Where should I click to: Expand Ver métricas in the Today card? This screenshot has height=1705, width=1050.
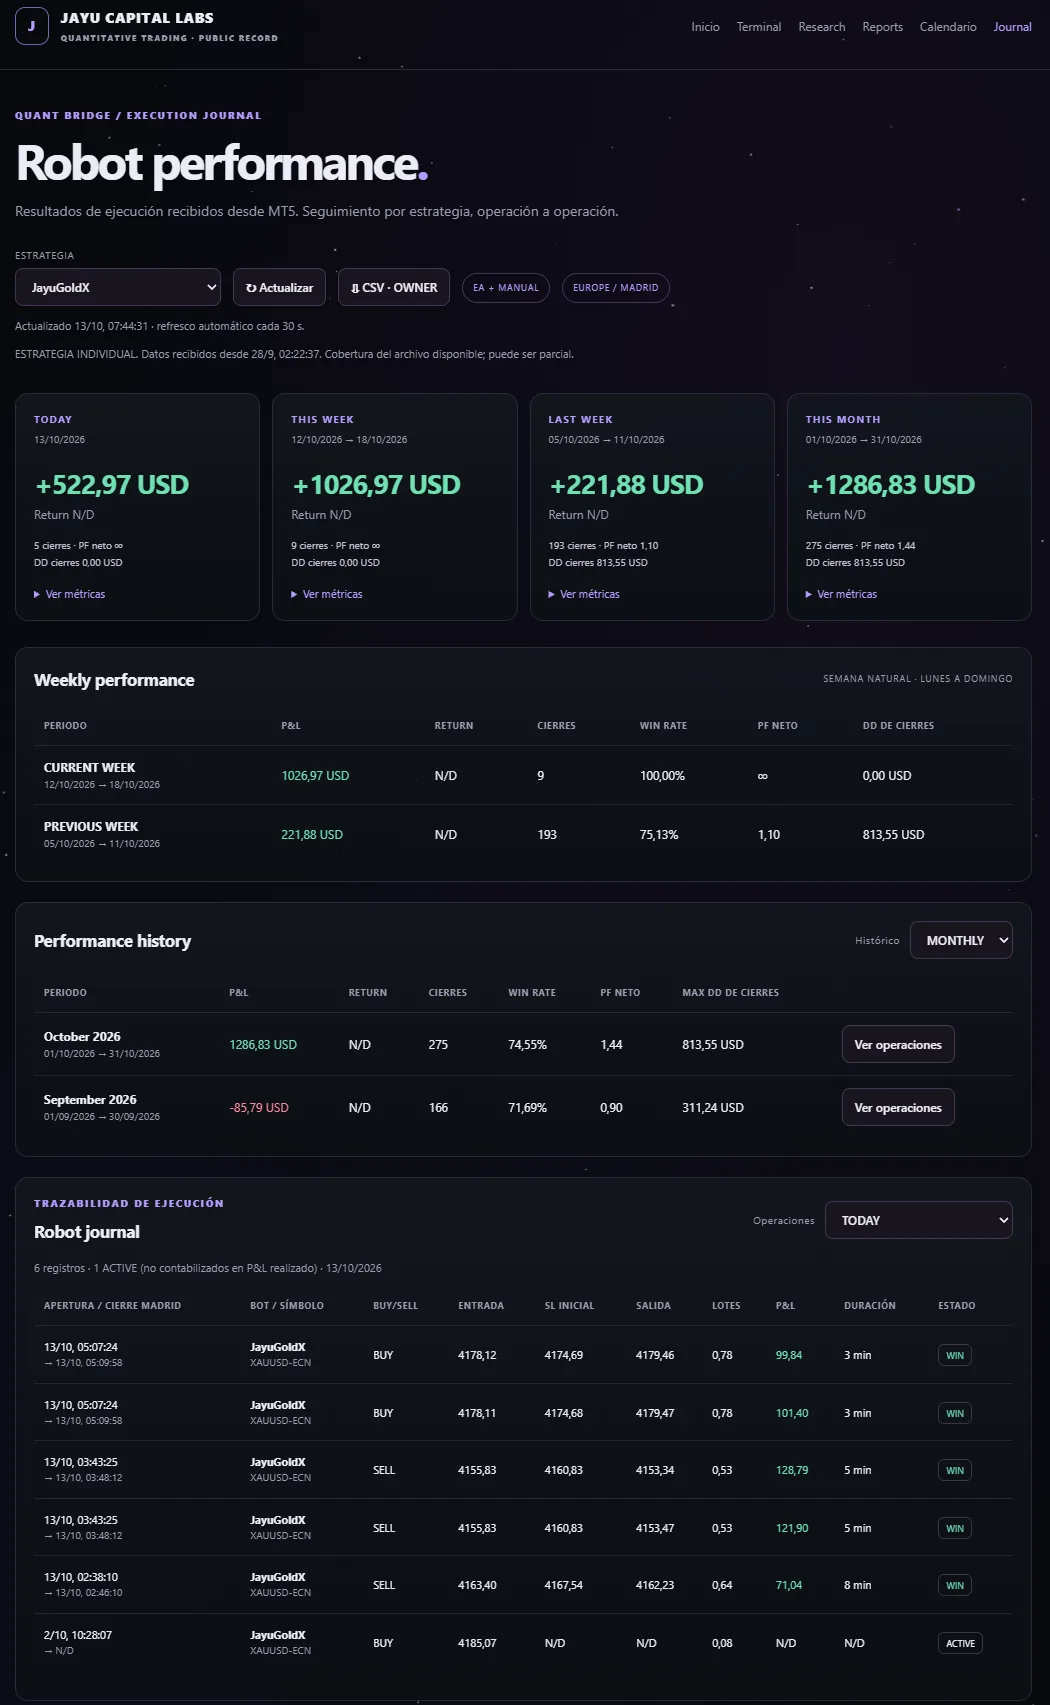pos(70,594)
